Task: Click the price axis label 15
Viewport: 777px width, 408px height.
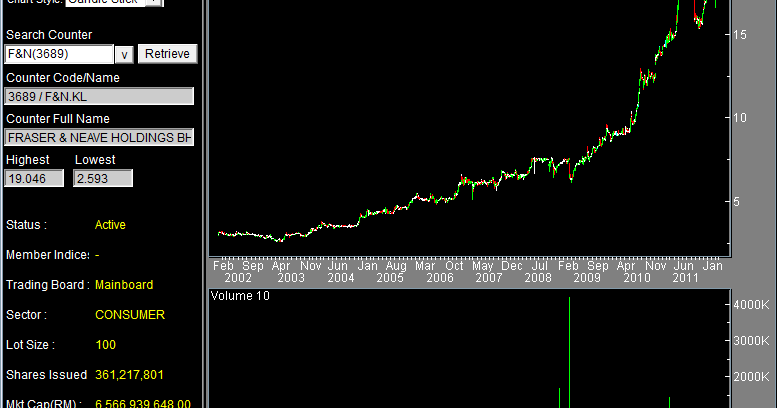Action: point(740,35)
